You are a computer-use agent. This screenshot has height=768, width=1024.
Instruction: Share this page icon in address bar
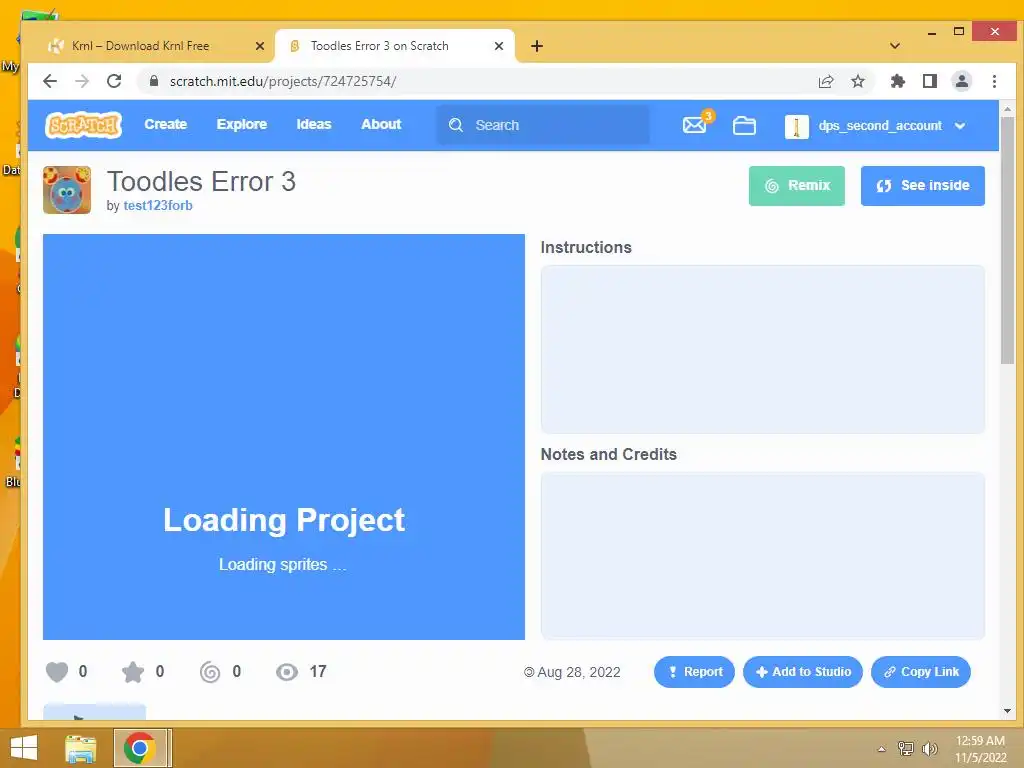click(826, 82)
